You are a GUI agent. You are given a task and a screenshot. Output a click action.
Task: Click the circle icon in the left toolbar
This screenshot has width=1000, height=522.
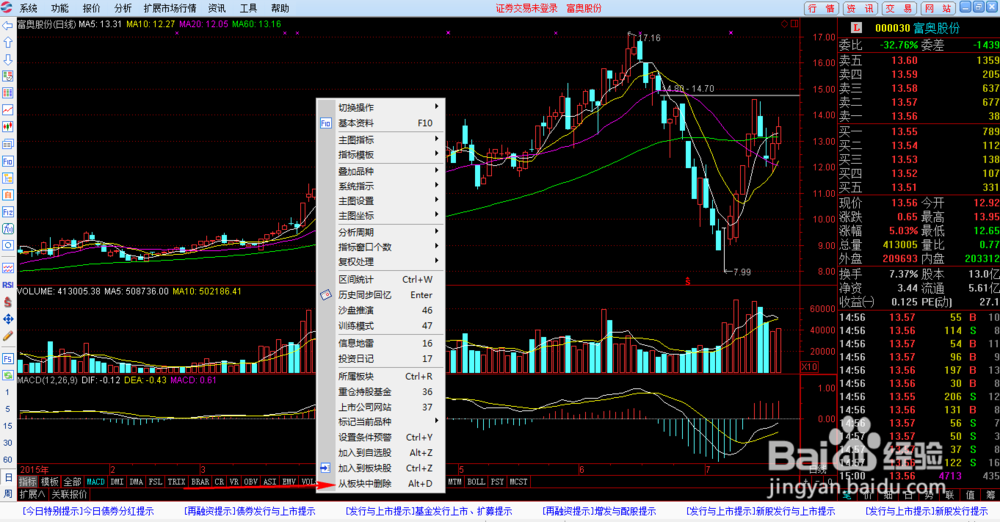point(8,246)
